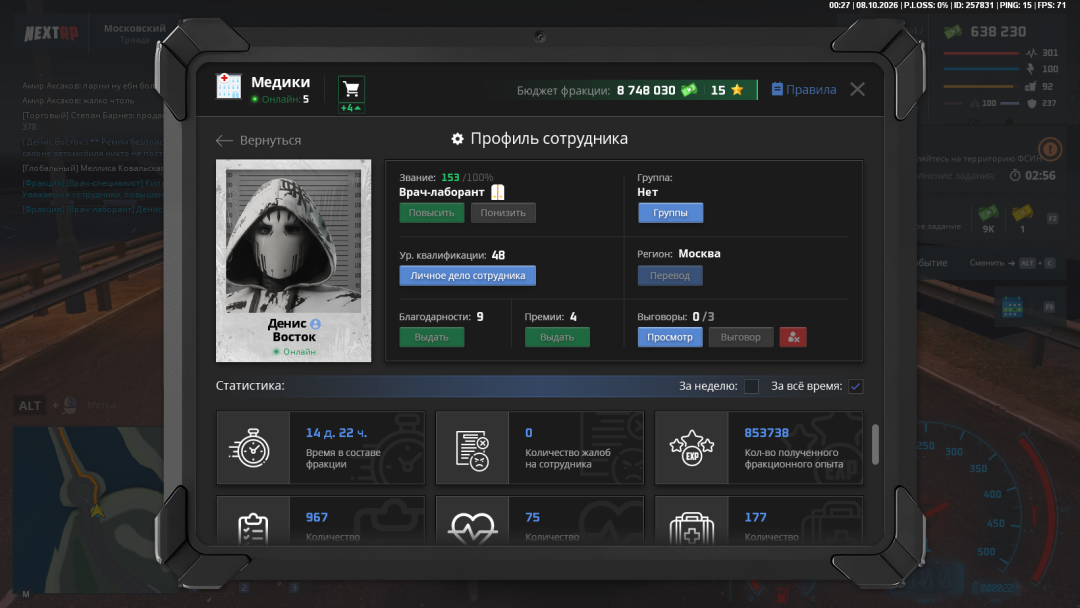Image resolution: width=1080 pixels, height=608 pixels.
Task: Click the 853738 faction experience value
Action: tap(767, 433)
